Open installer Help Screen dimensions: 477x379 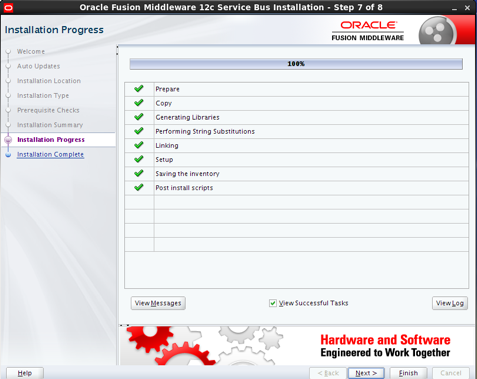click(x=25, y=373)
